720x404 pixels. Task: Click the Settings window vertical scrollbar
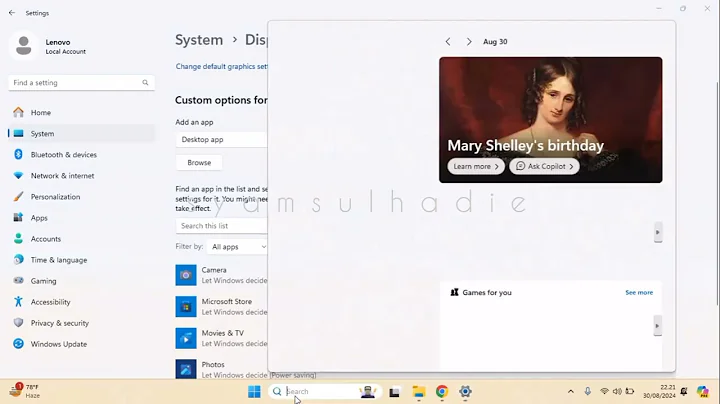tap(717, 193)
